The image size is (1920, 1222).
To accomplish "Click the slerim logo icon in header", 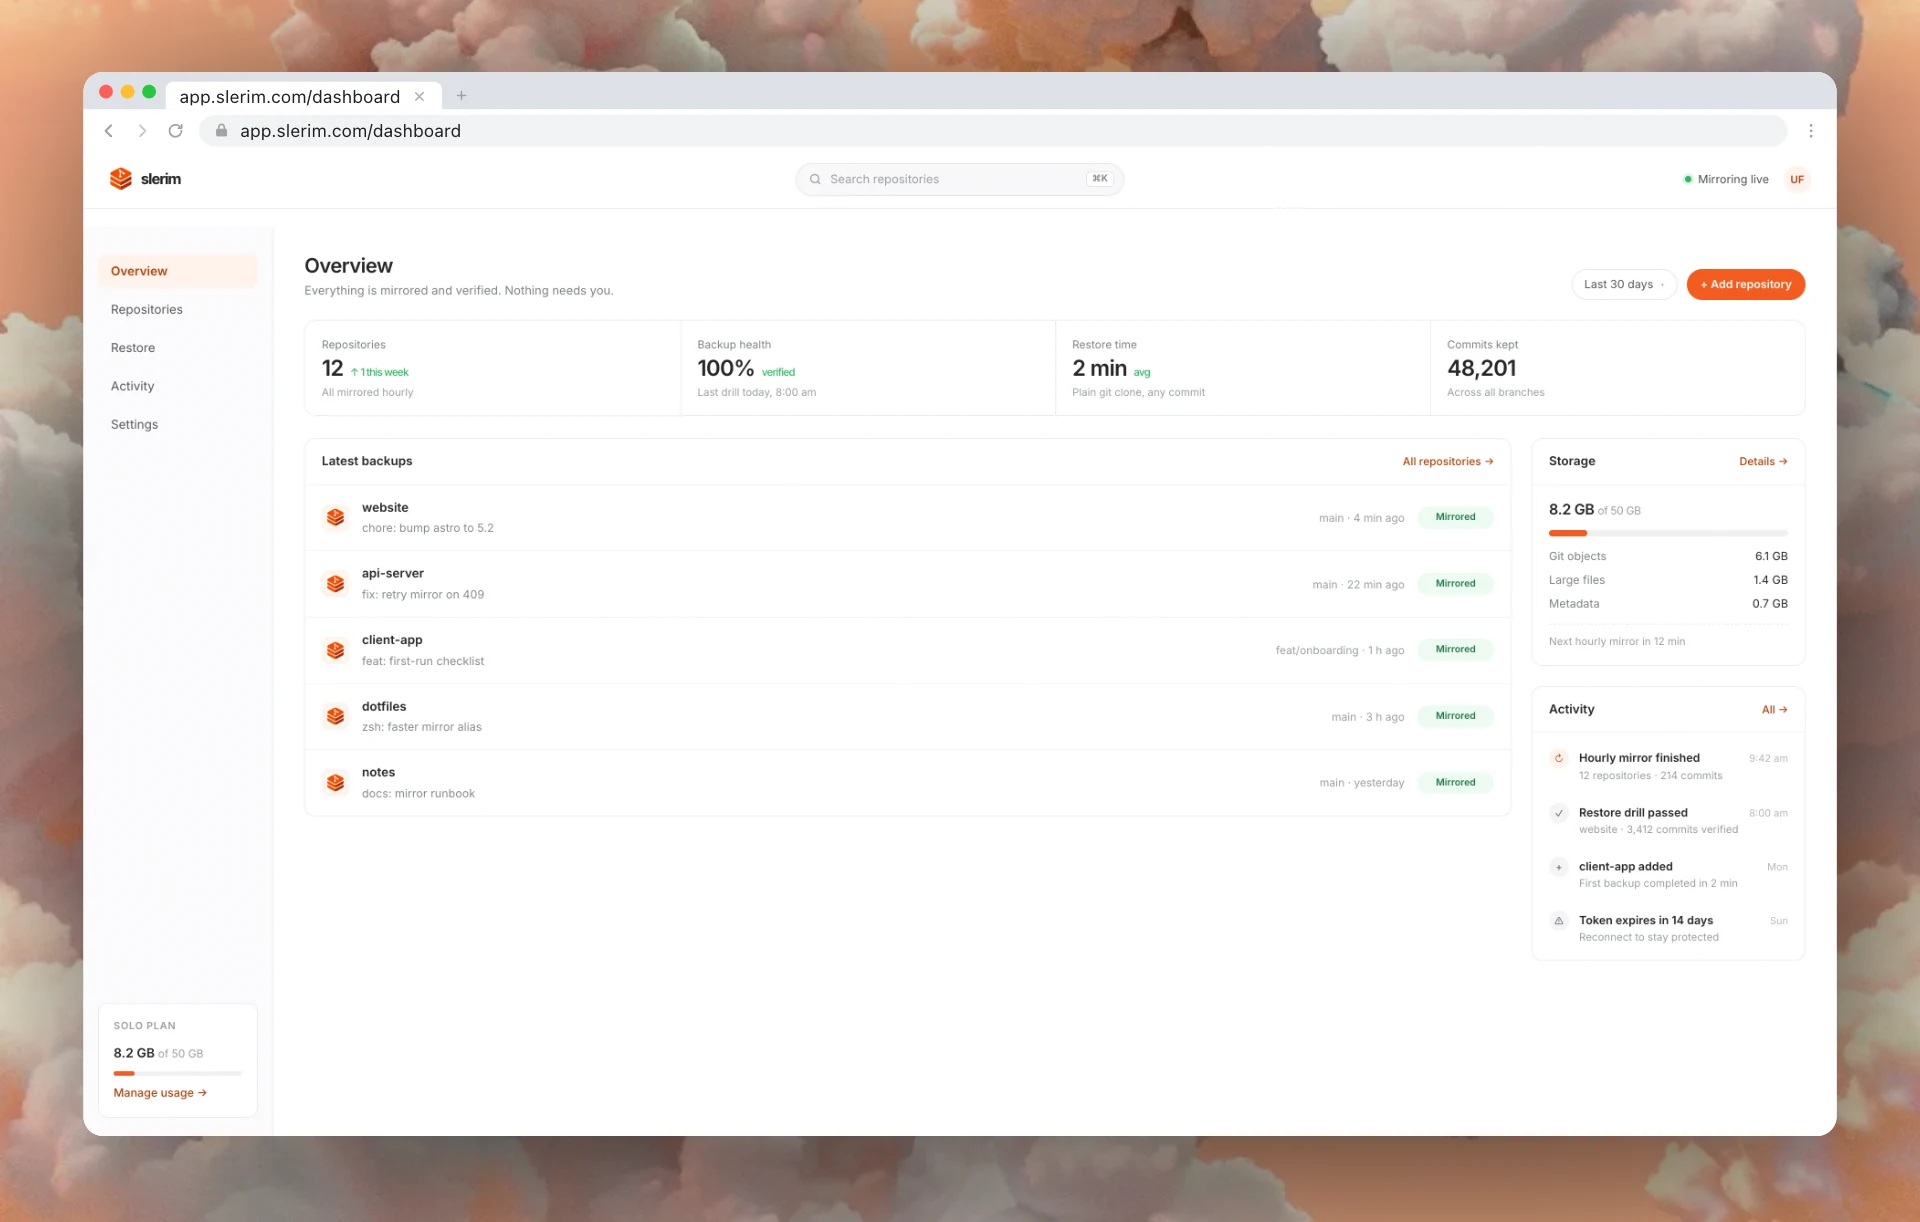I will tap(121, 179).
